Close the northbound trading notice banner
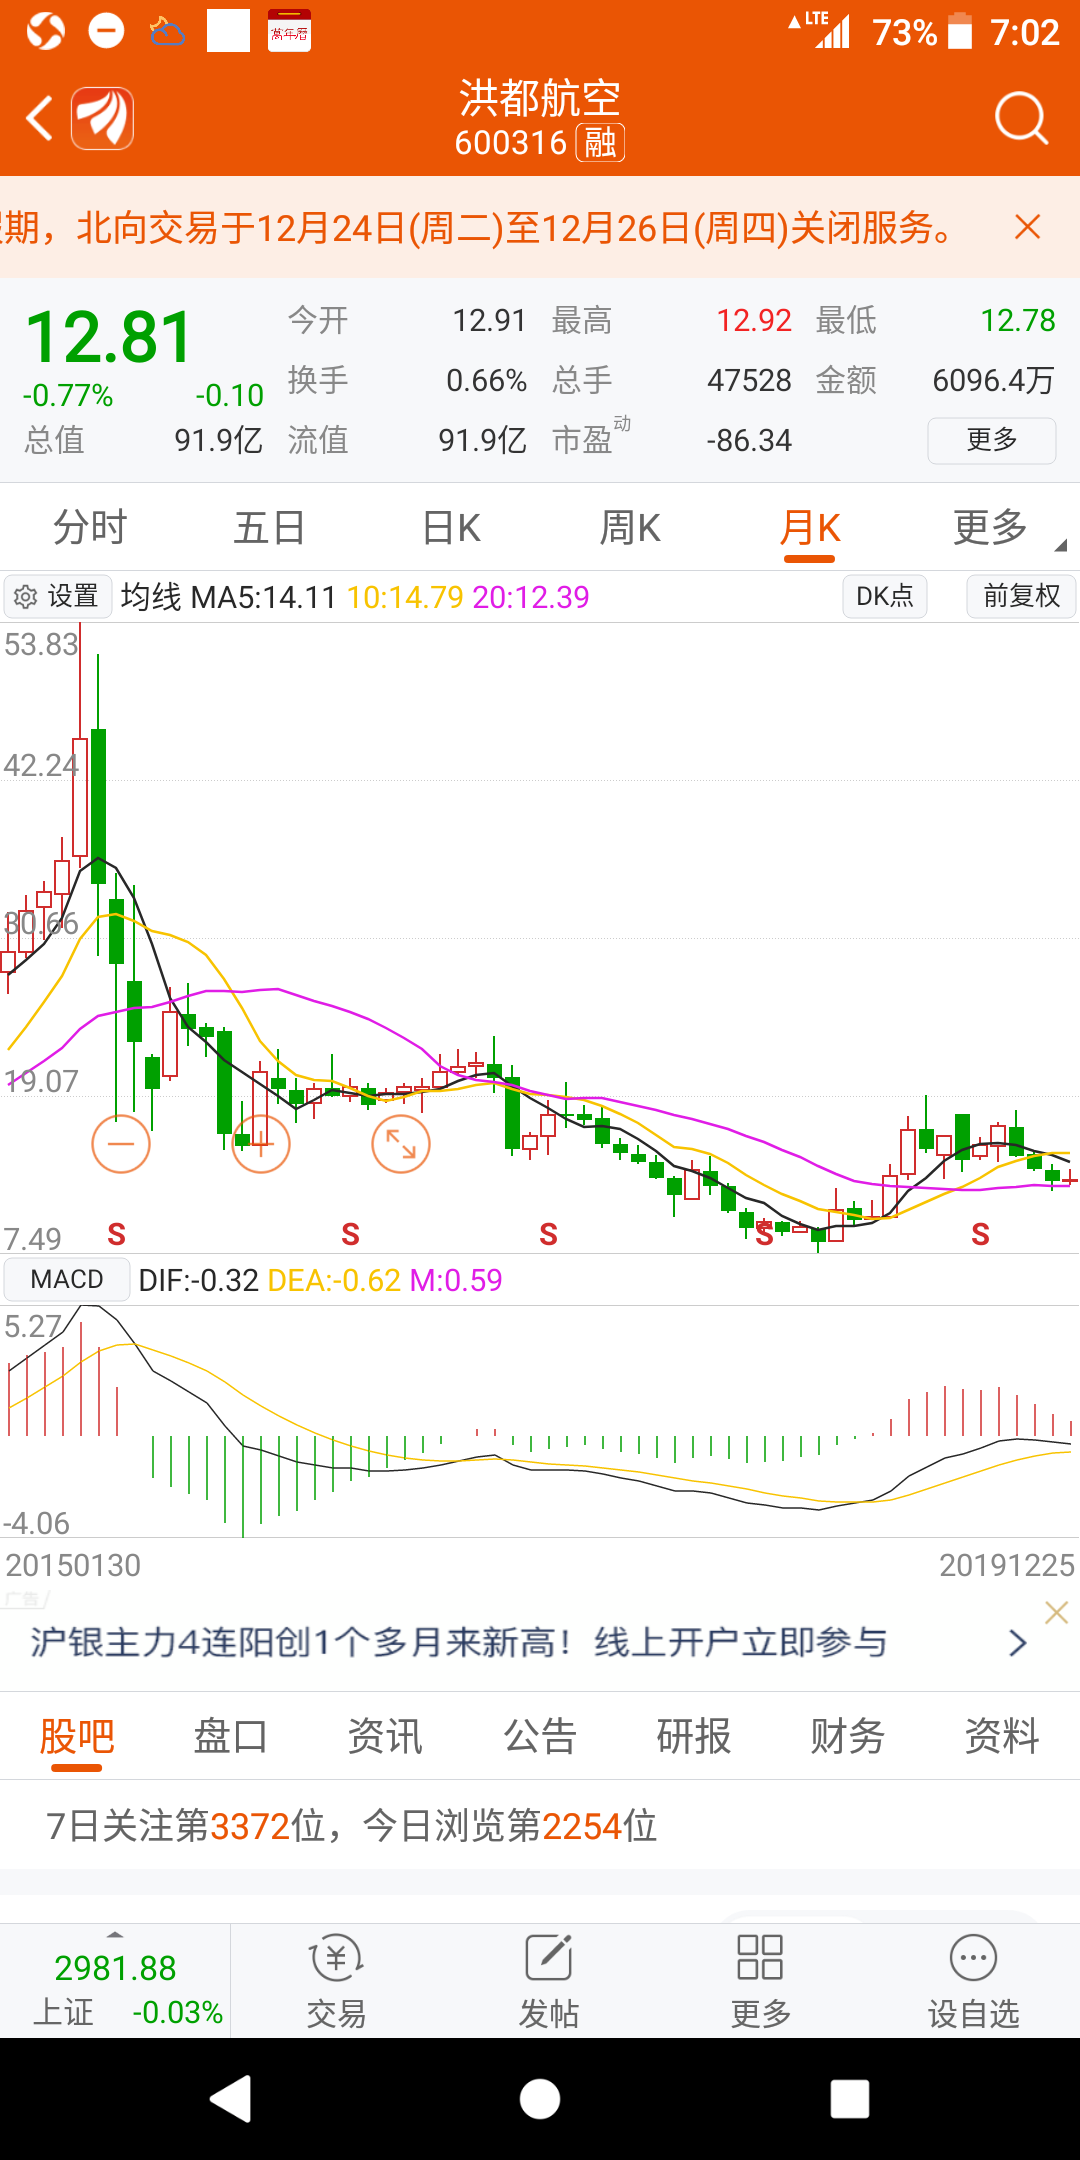This screenshot has width=1080, height=2160. click(x=1027, y=227)
